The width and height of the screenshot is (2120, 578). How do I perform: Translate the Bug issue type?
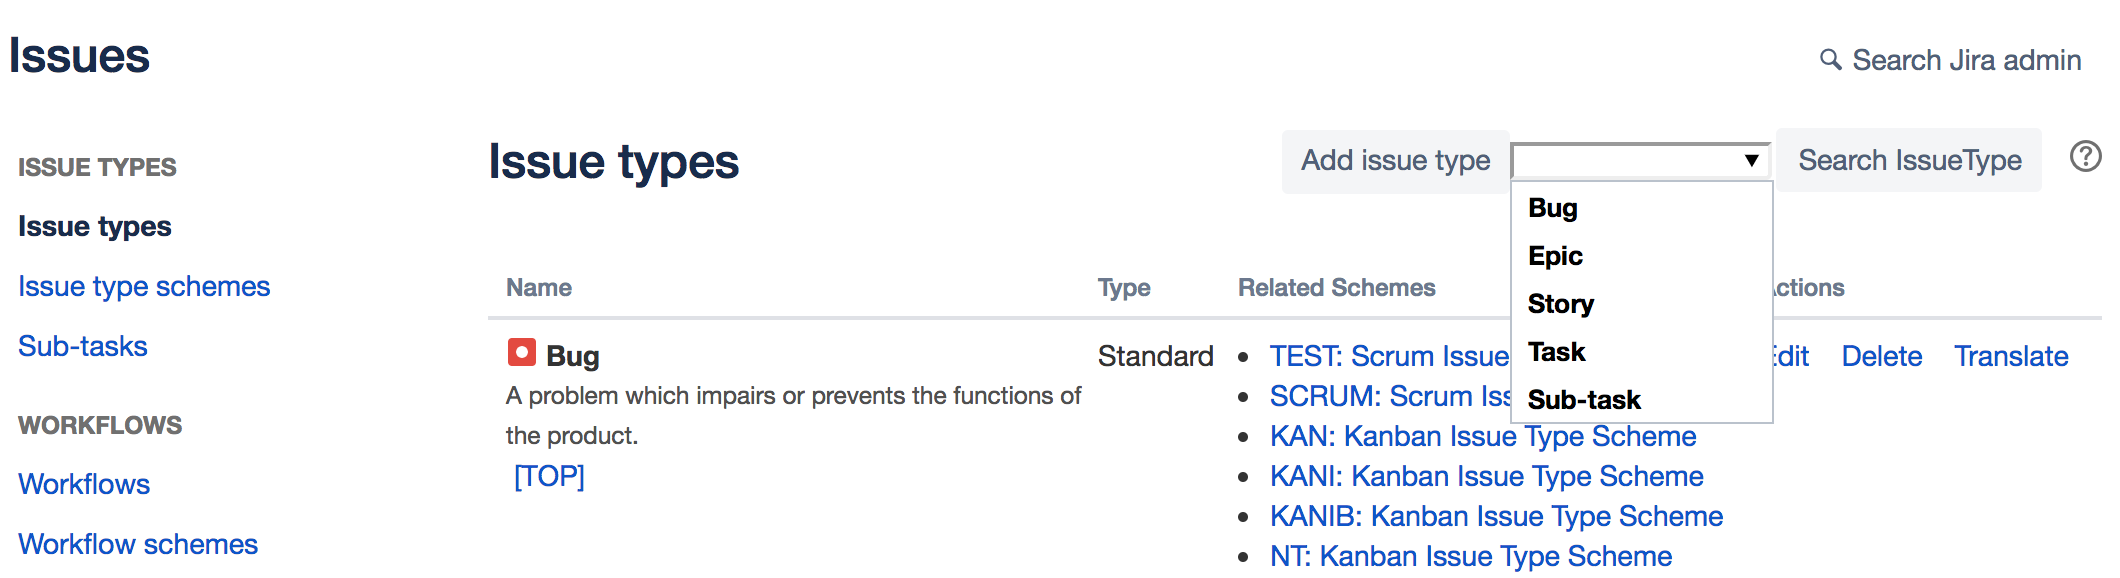(2011, 357)
